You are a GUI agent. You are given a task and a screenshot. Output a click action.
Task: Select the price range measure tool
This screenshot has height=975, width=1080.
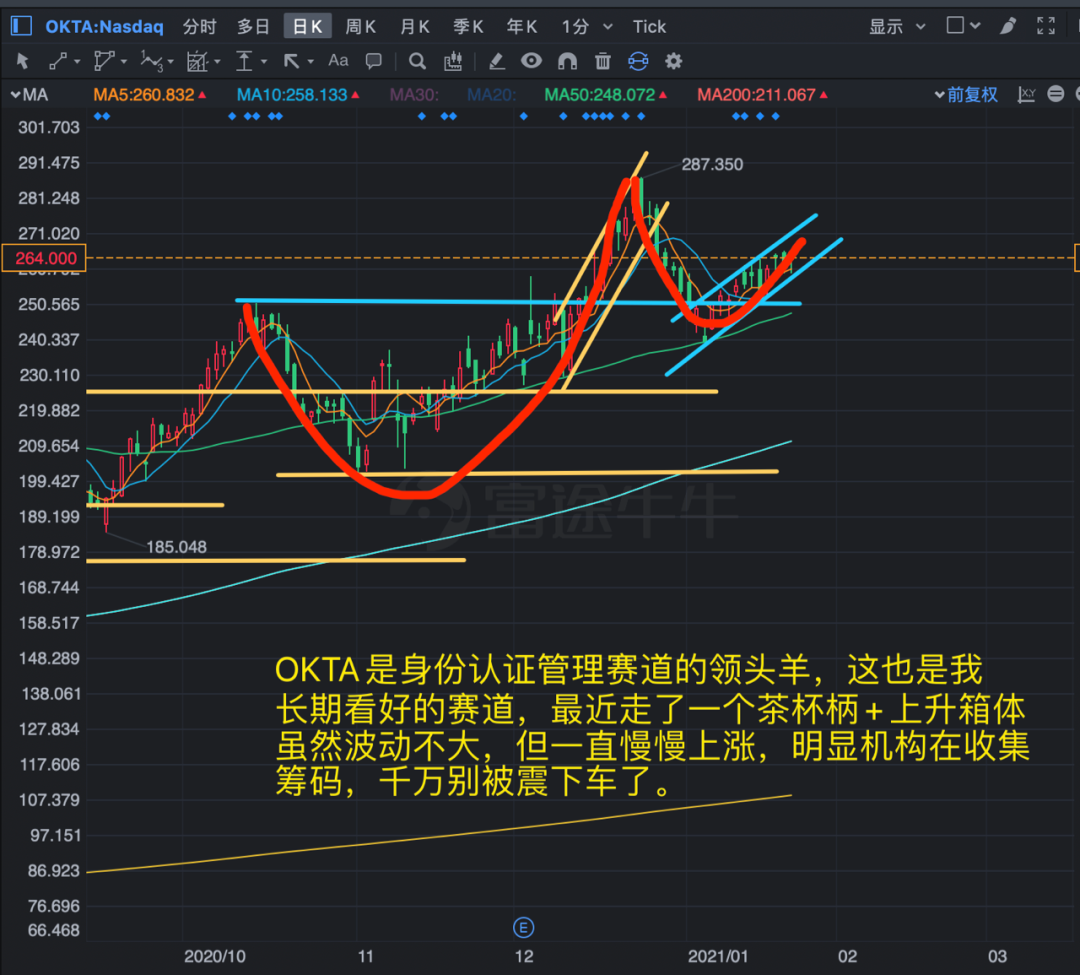[x=244, y=61]
